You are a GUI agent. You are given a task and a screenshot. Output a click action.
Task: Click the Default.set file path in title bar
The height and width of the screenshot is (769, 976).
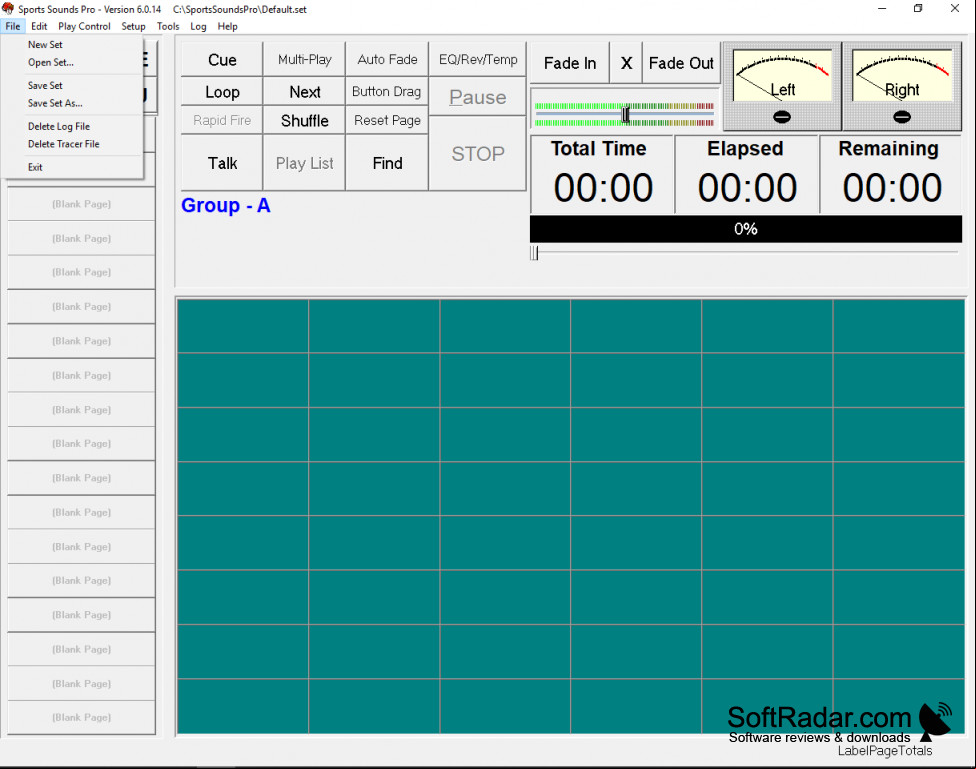click(x=240, y=9)
